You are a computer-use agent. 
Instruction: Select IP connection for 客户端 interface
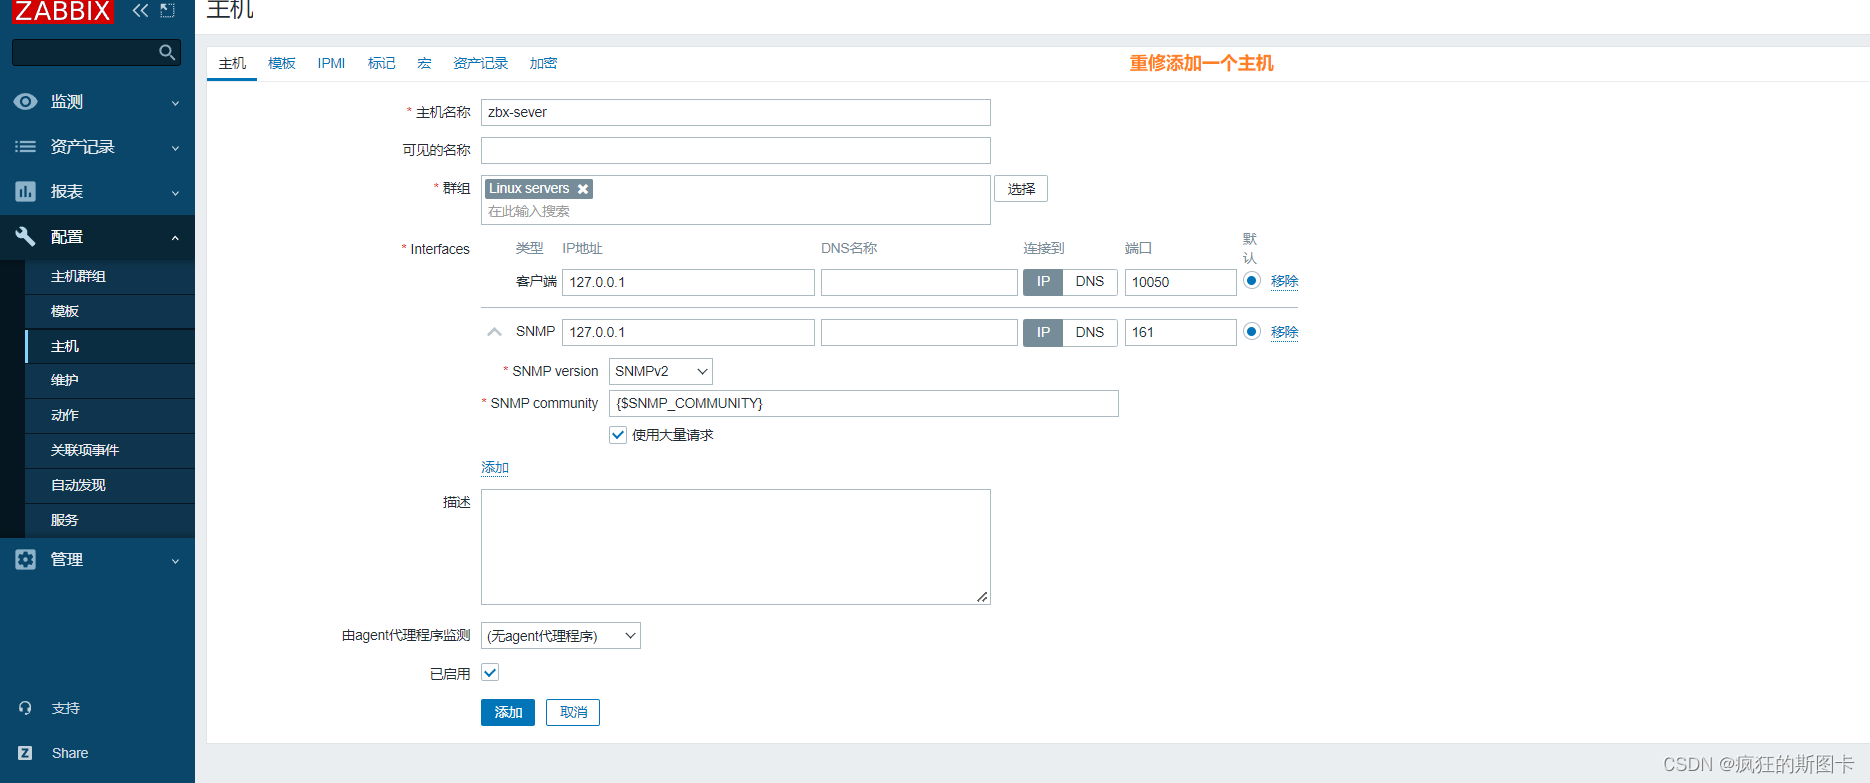1043,282
